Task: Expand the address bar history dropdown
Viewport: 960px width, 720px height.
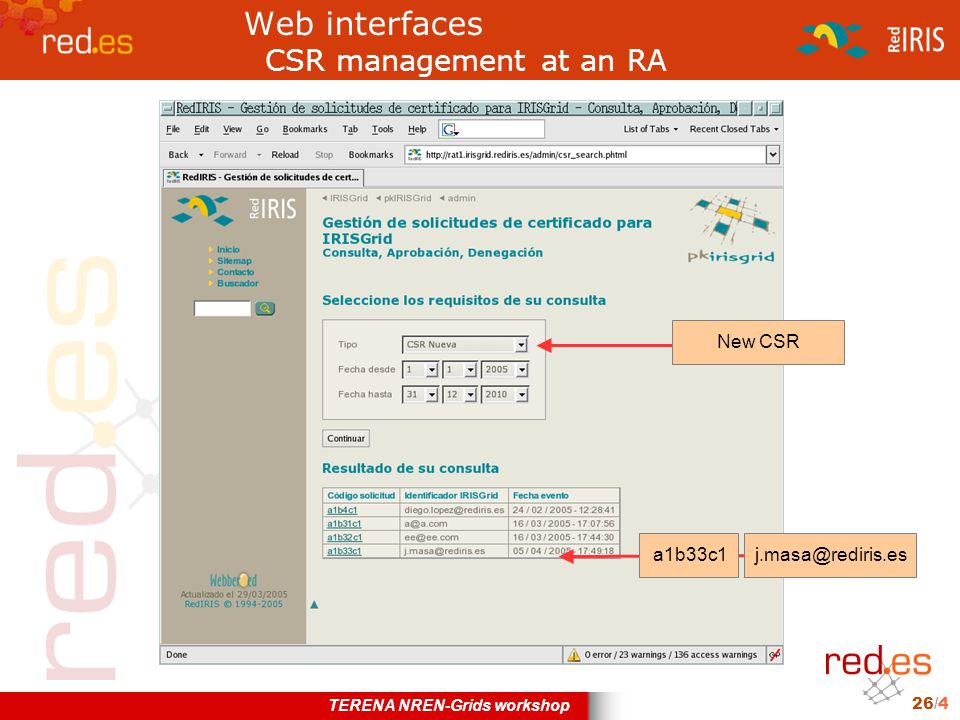Action: (x=773, y=154)
